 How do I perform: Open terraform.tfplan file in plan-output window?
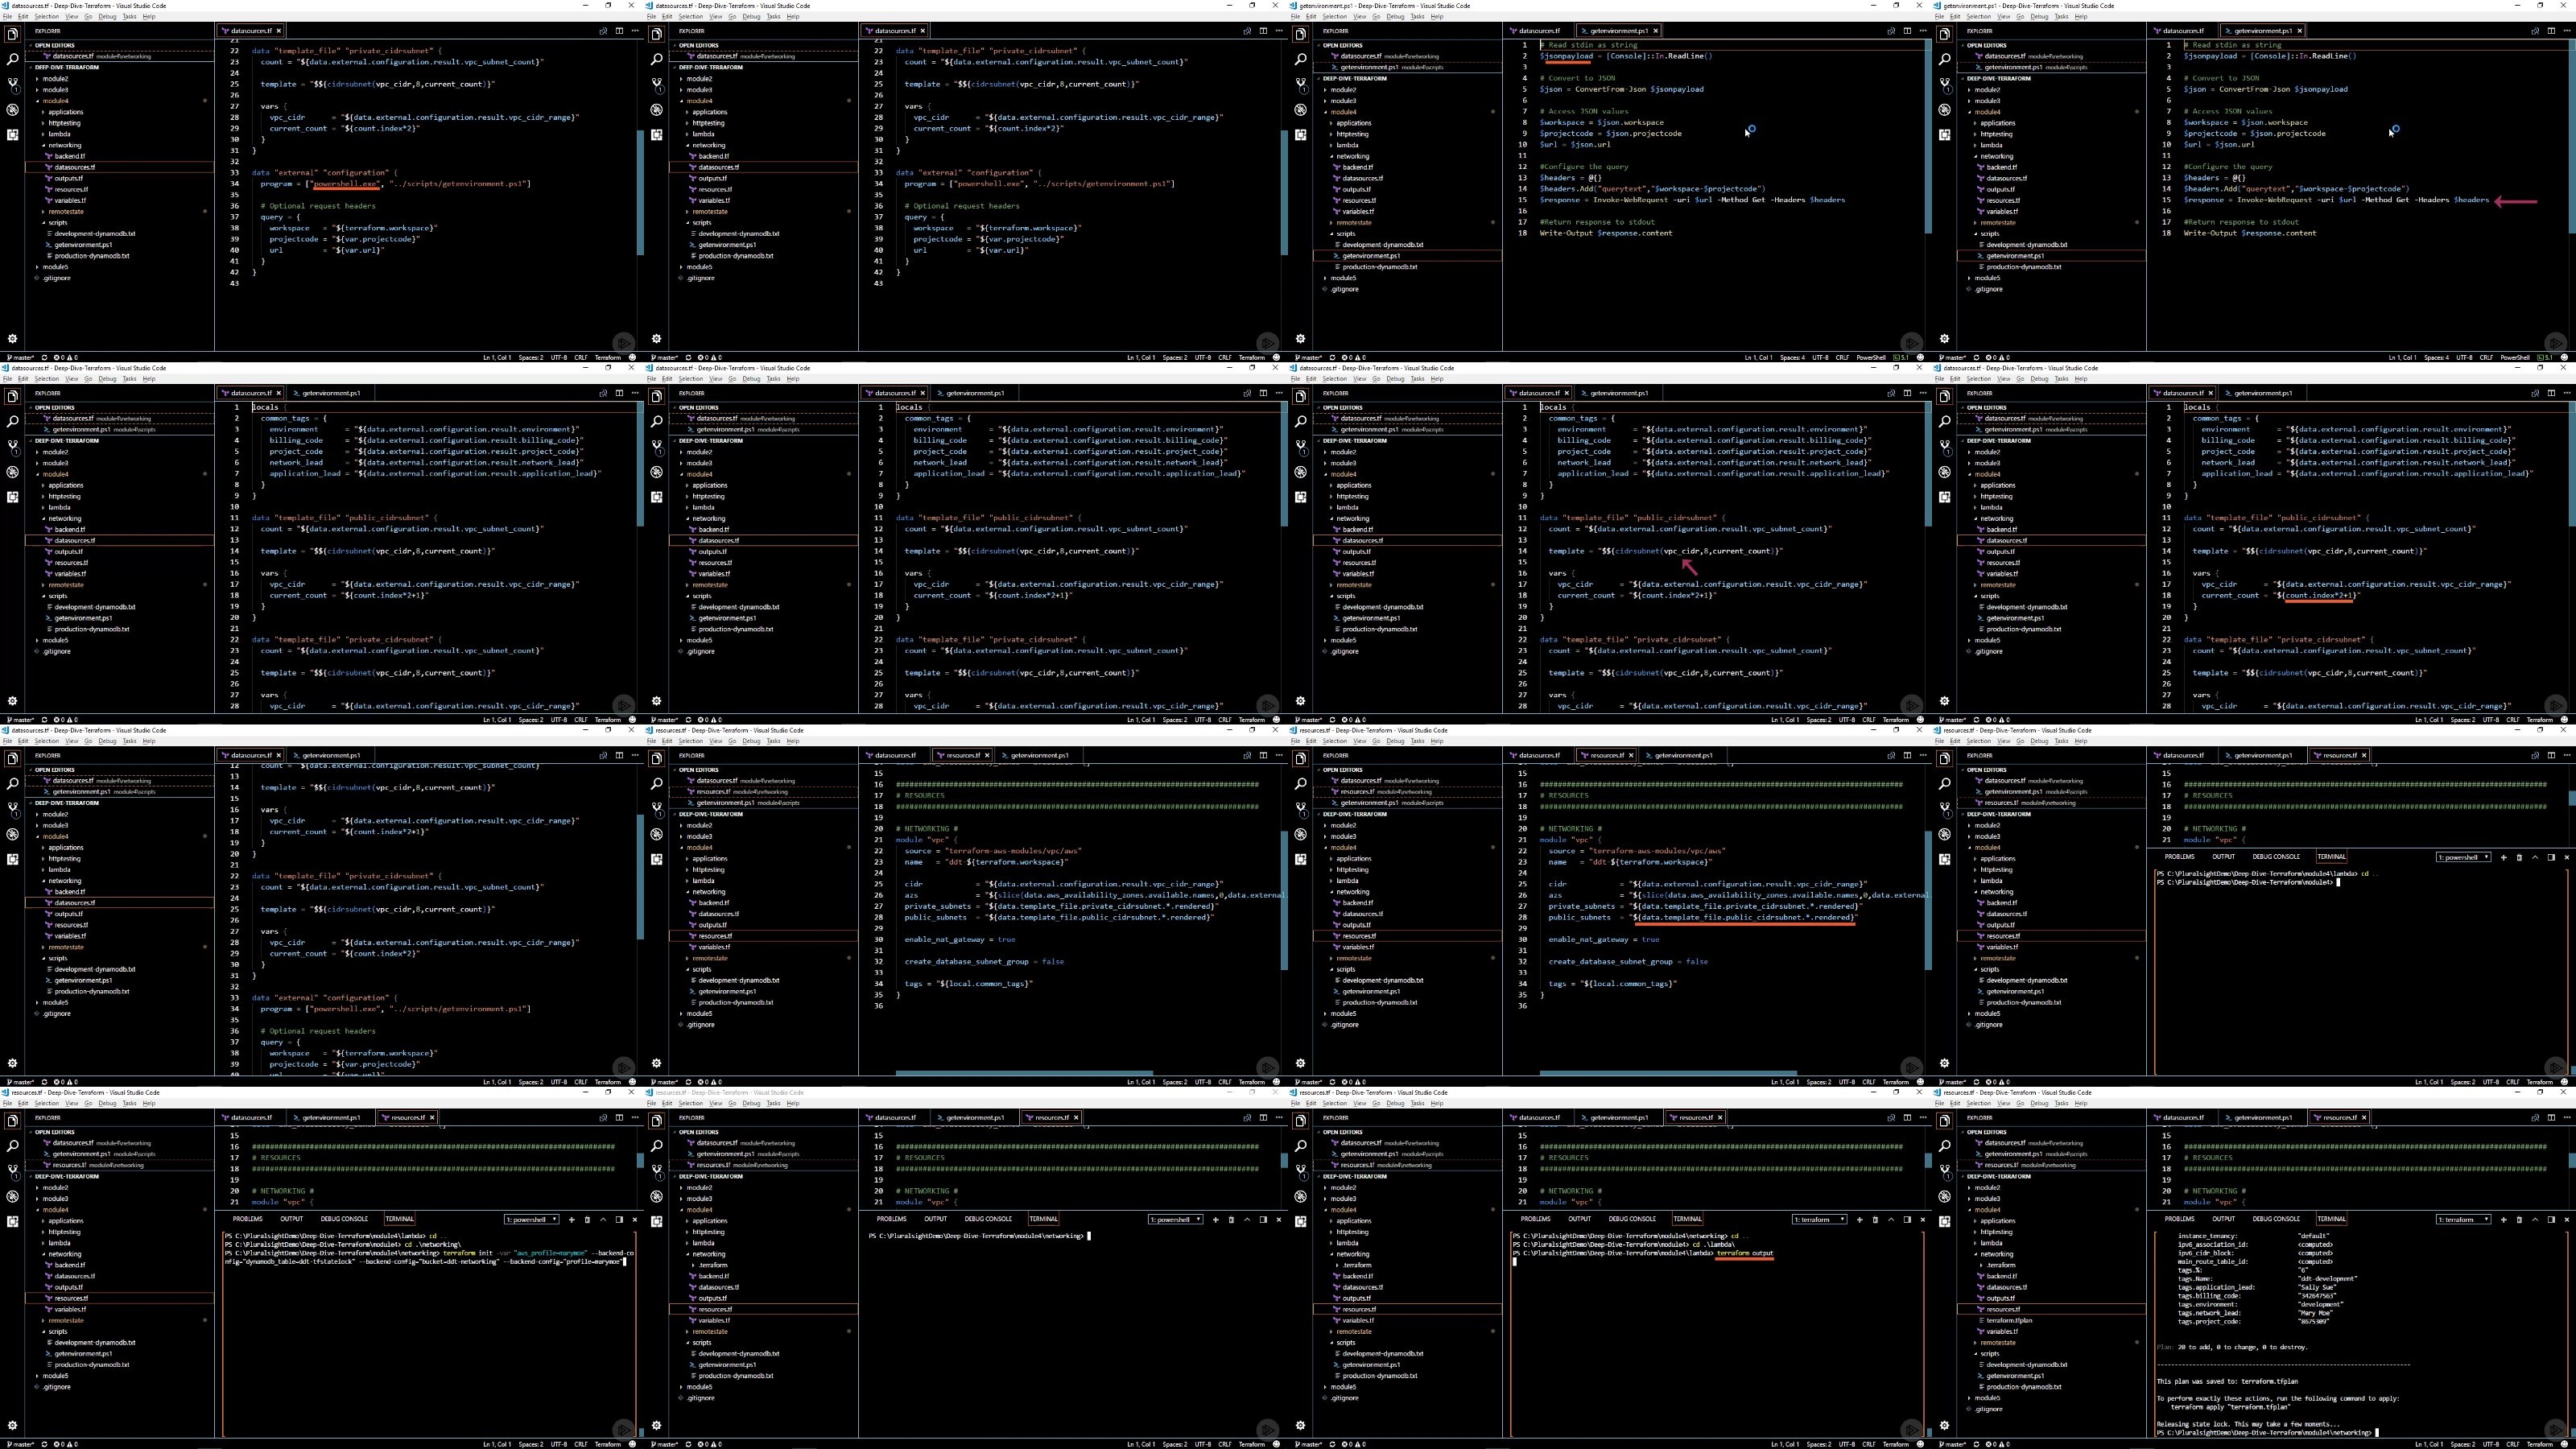pyautogui.click(x=2008, y=1320)
